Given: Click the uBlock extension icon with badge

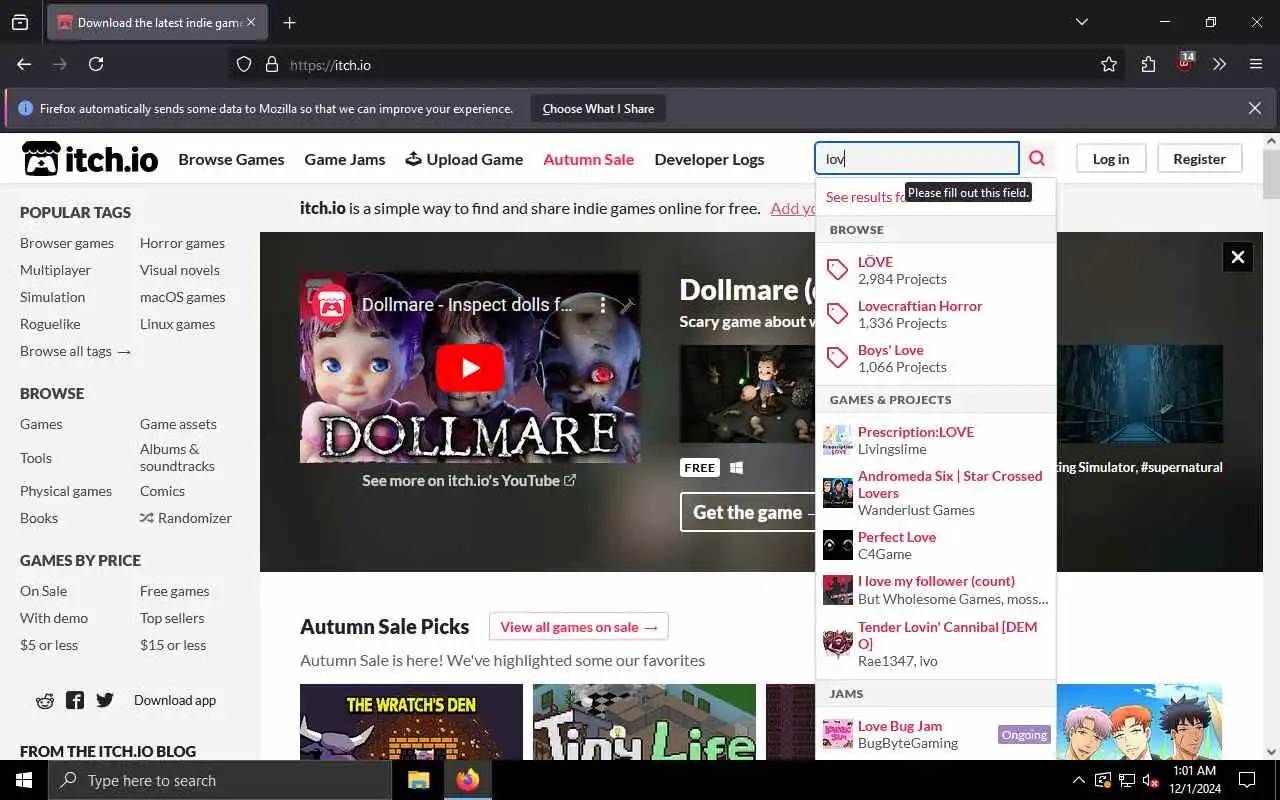Looking at the screenshot, I should pos(1185,63).
